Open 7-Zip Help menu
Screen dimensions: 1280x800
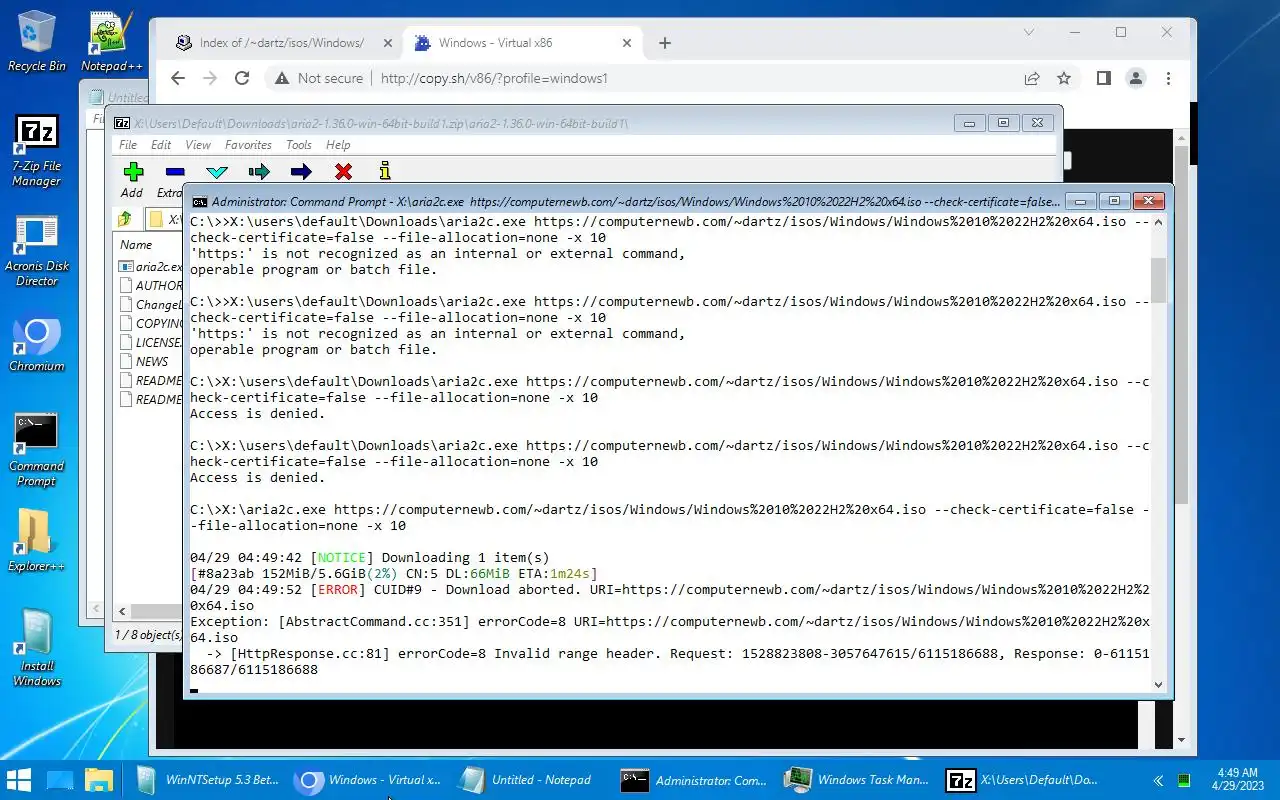(338, 145)
